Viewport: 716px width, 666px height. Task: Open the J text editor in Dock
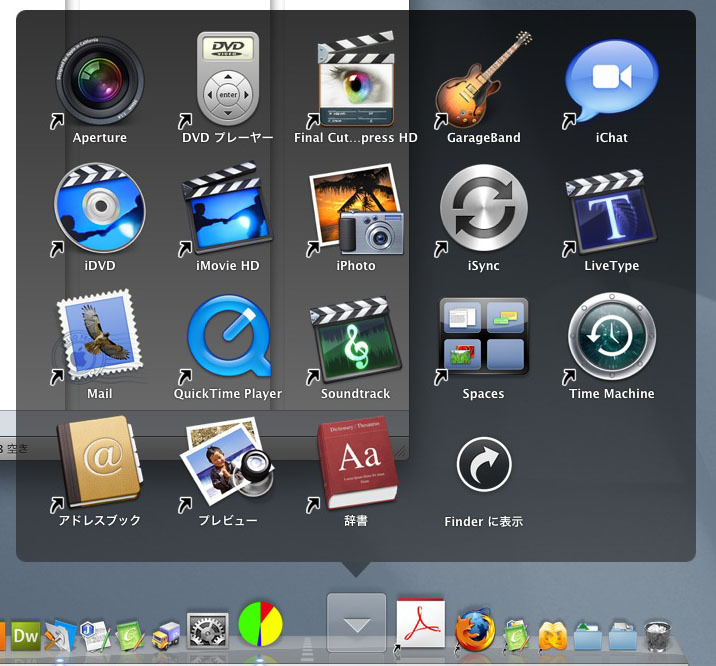pyautogui.click(x=95, y=635)
